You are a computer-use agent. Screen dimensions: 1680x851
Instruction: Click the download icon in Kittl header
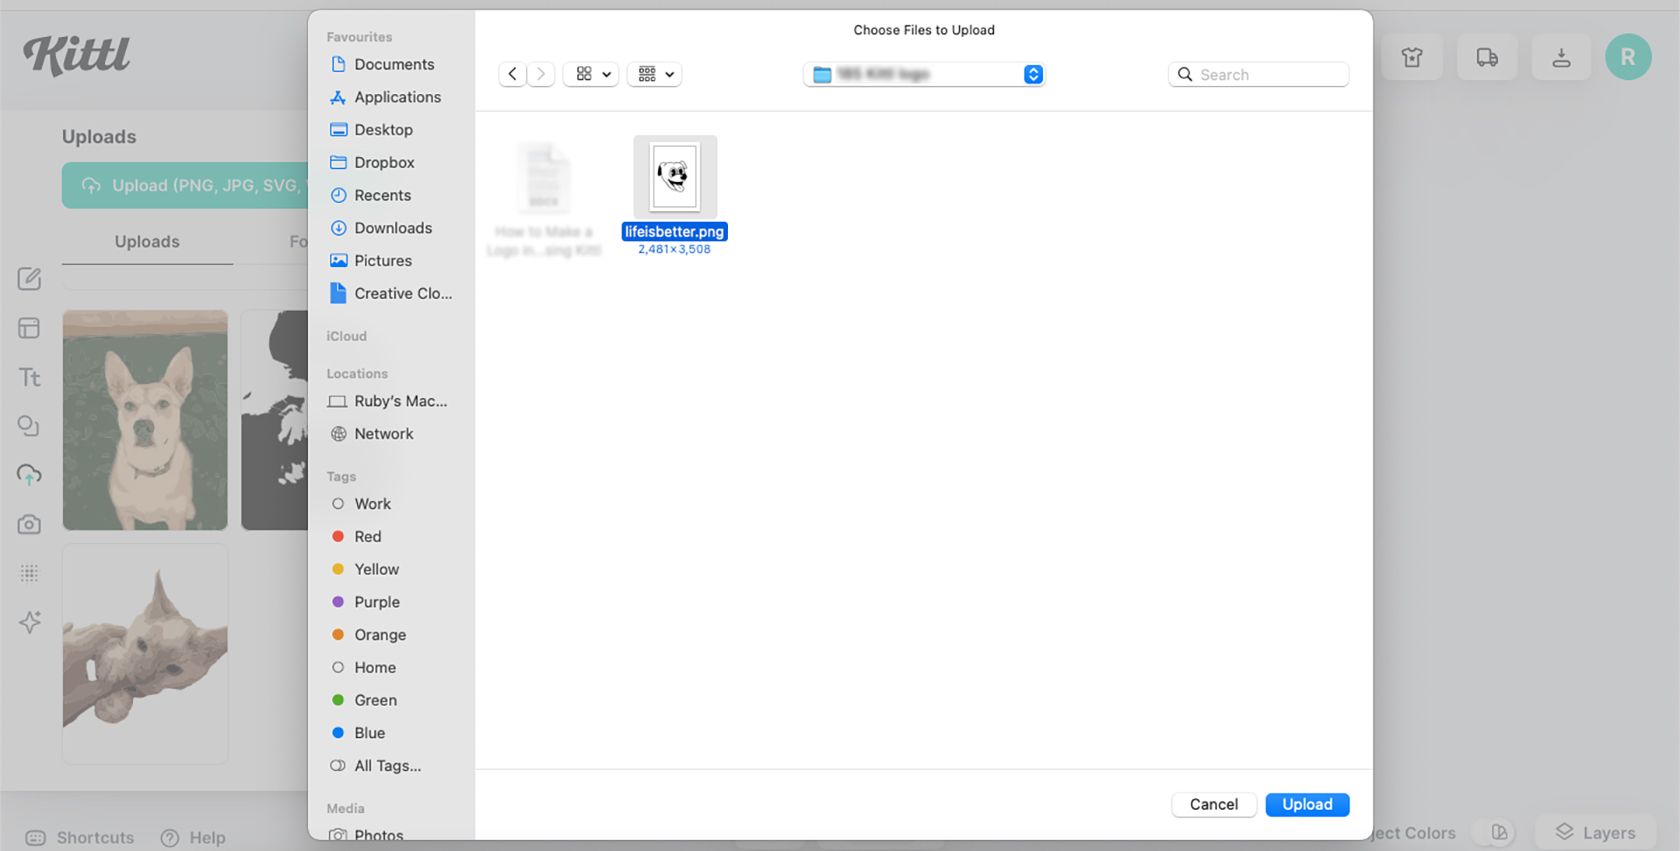[x=1561, y=58]
